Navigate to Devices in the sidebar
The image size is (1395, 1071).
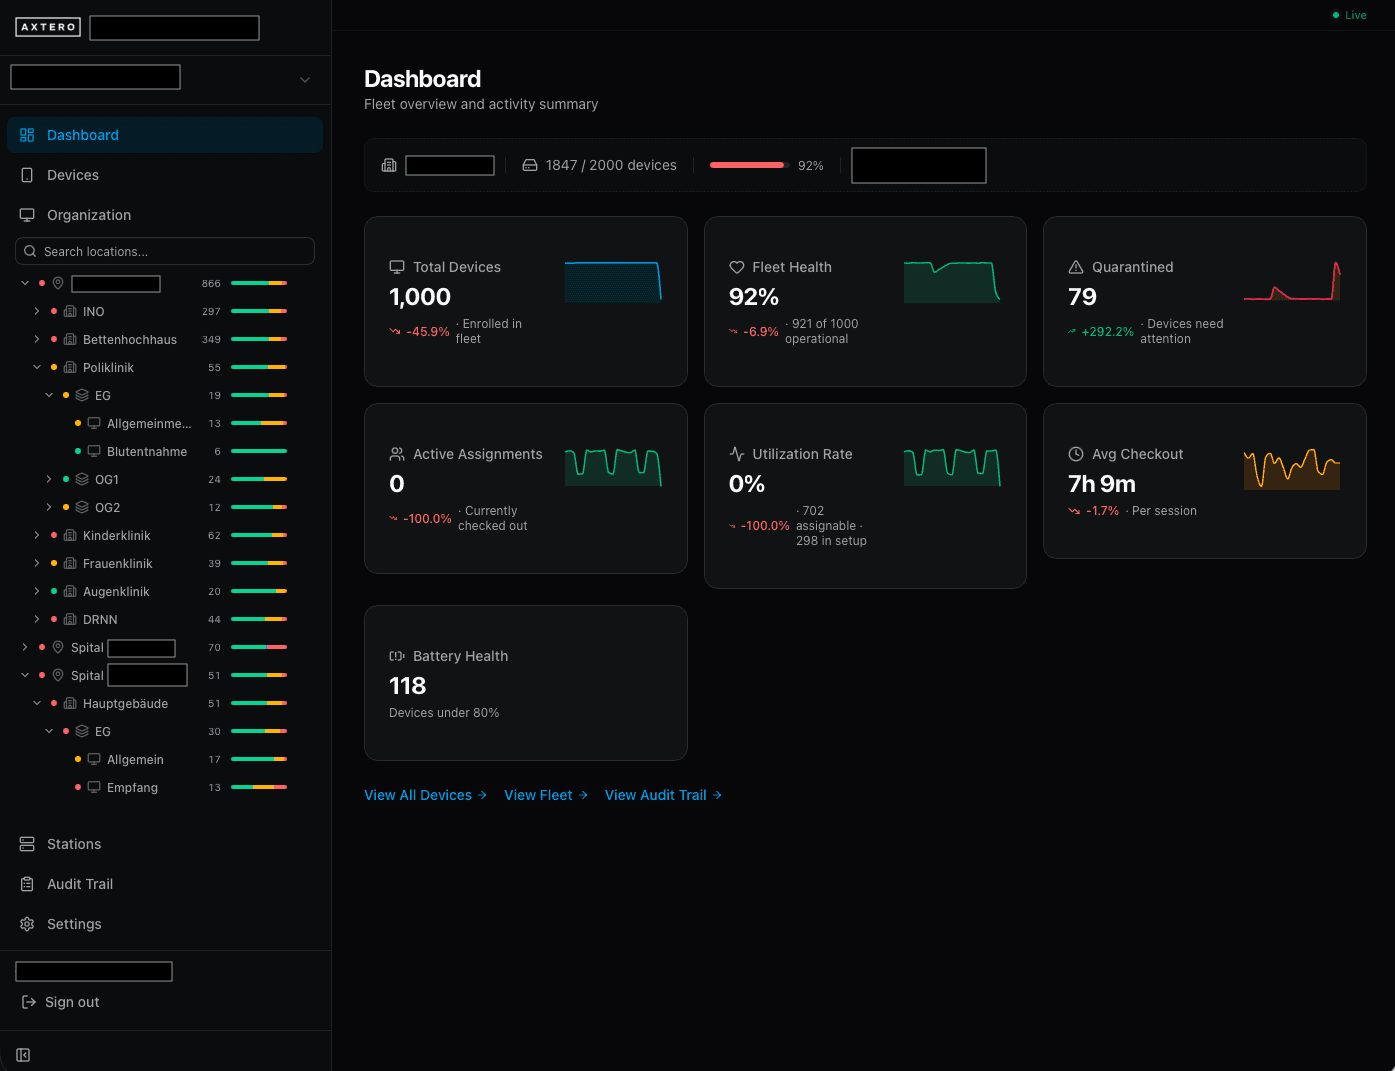point(71,174)
